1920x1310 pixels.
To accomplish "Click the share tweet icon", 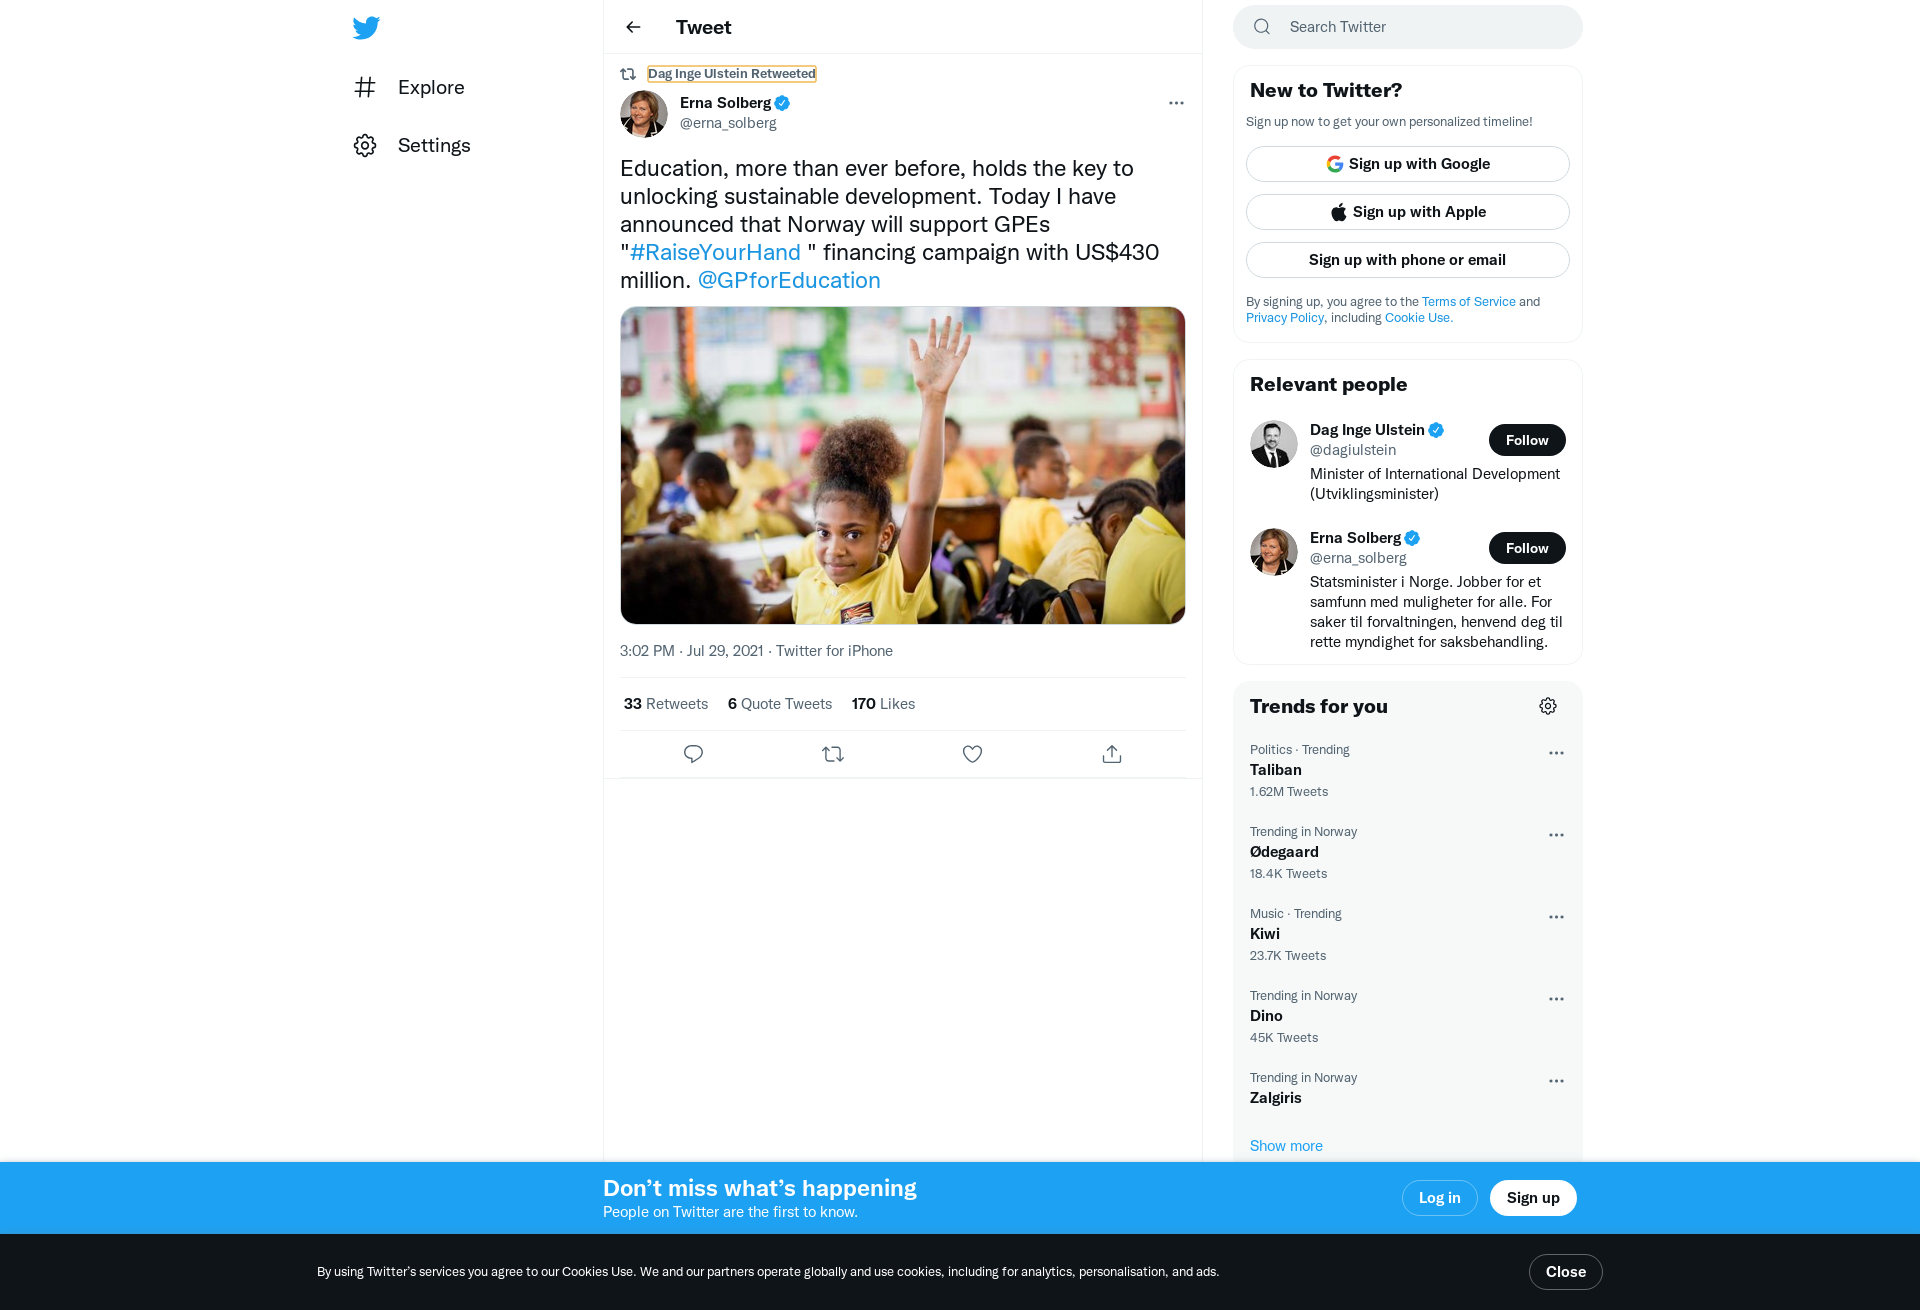I will (x=1112, y=754).
